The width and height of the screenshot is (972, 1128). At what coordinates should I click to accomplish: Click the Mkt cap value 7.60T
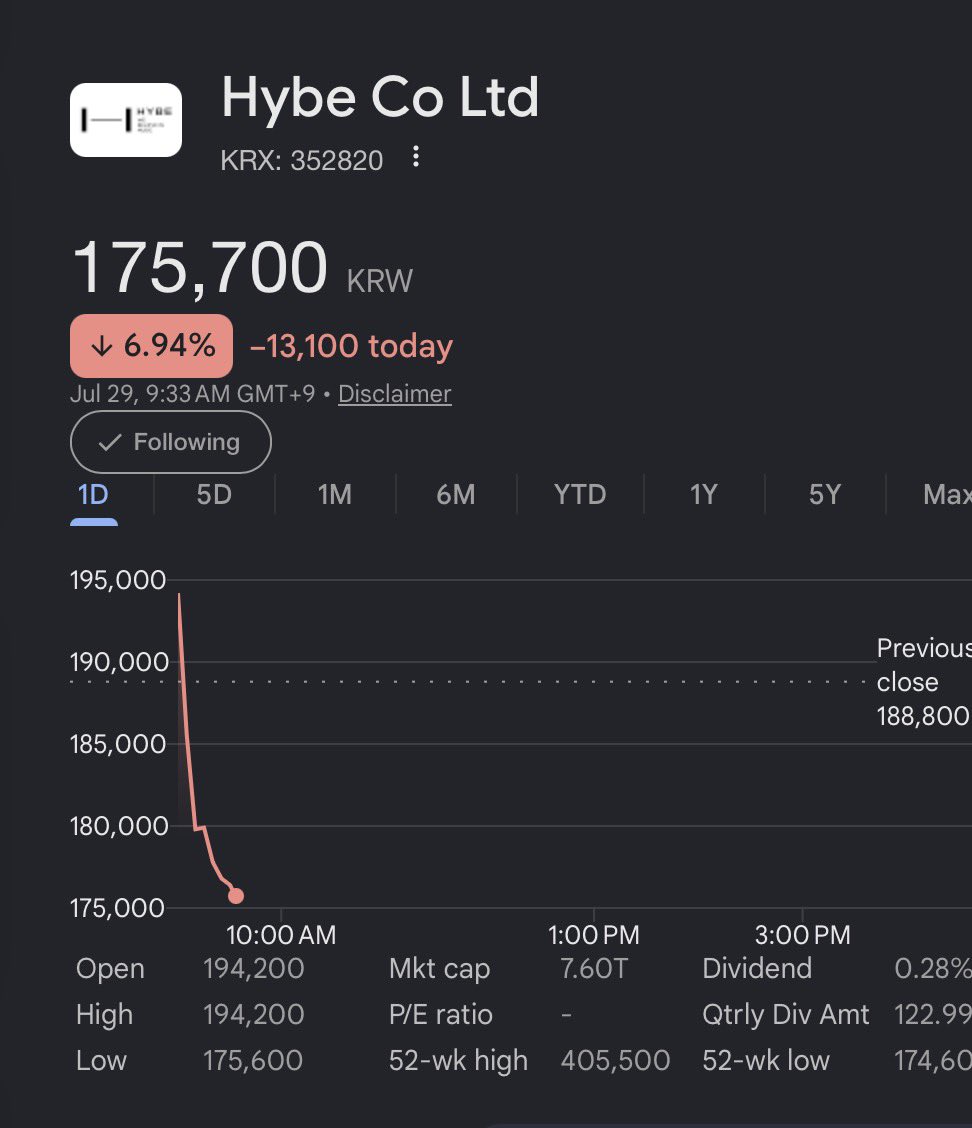(594, 968)
